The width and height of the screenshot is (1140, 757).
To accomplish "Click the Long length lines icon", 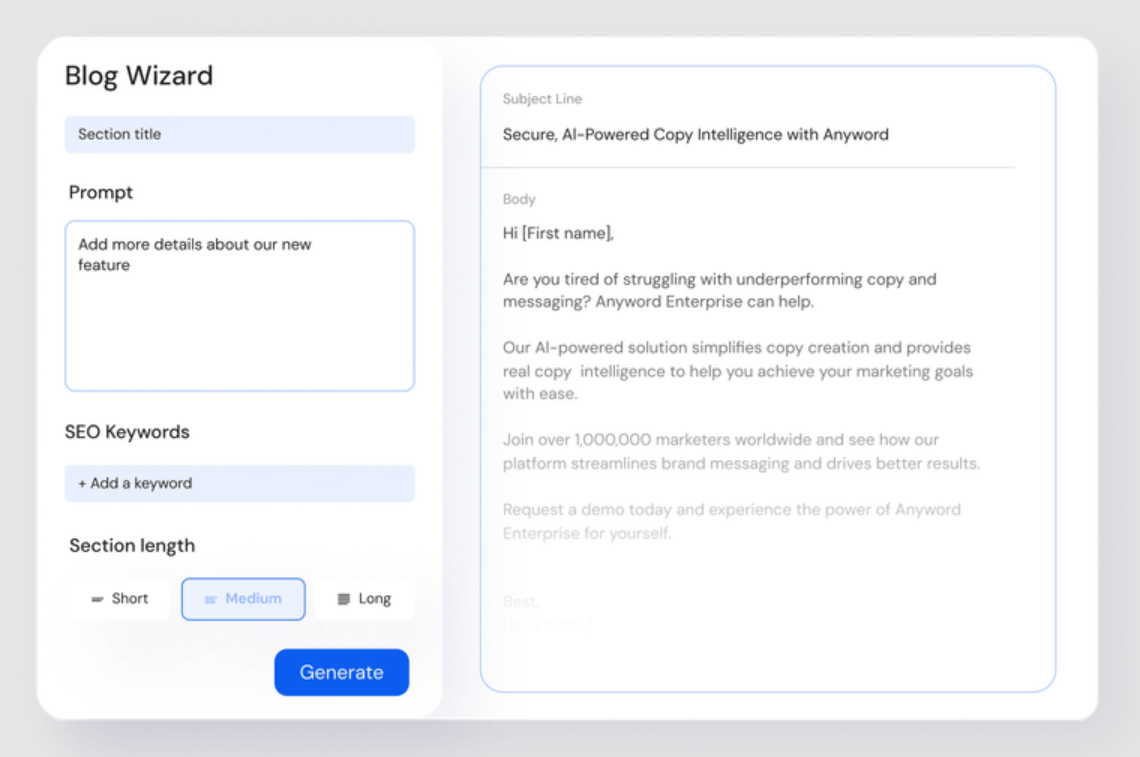I will (x=343, y=599).
